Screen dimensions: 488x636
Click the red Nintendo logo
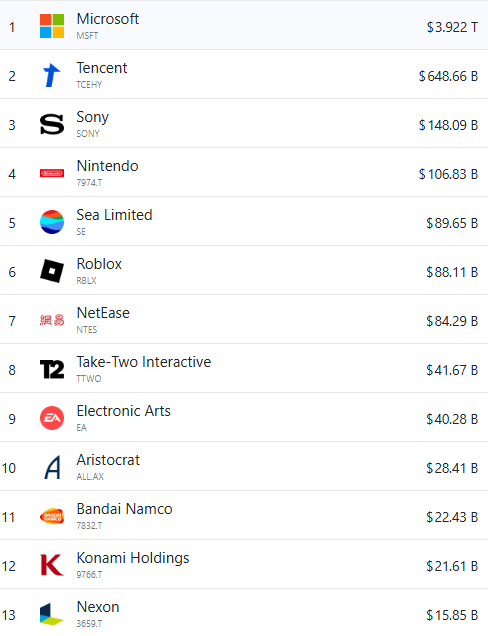coord(52,173)
